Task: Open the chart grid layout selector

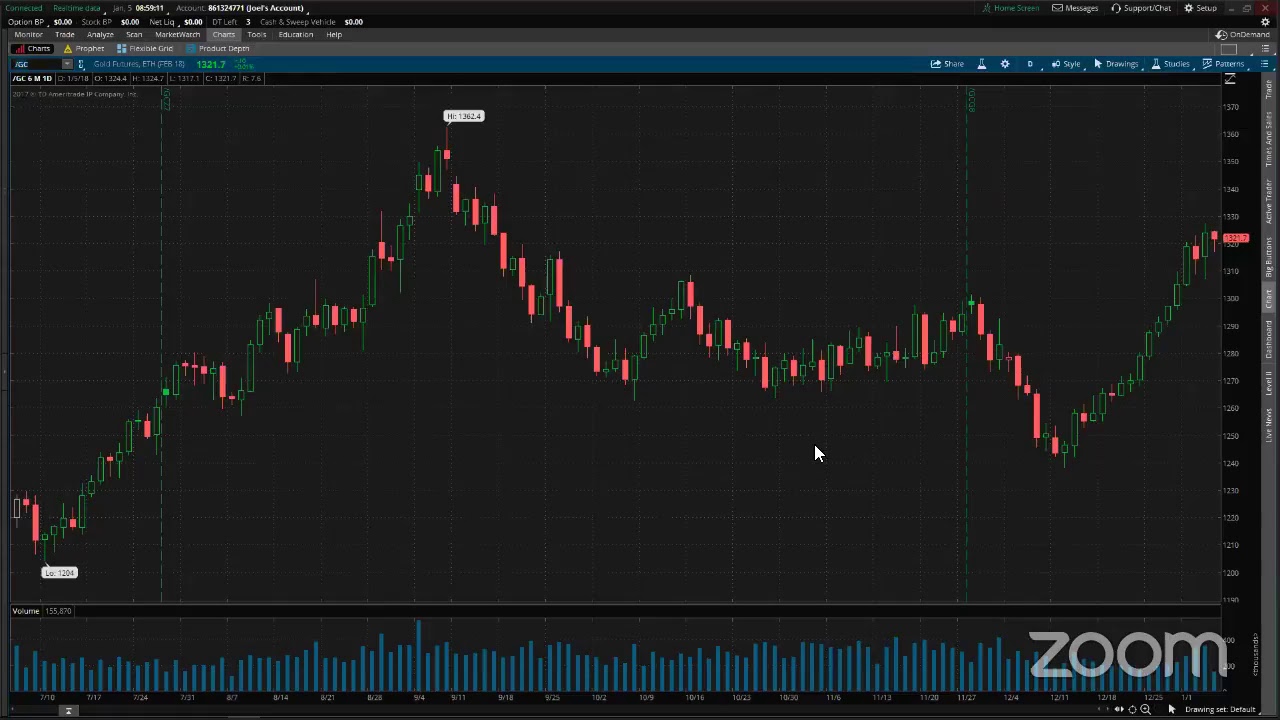Action: click(x=1230, y=48)
